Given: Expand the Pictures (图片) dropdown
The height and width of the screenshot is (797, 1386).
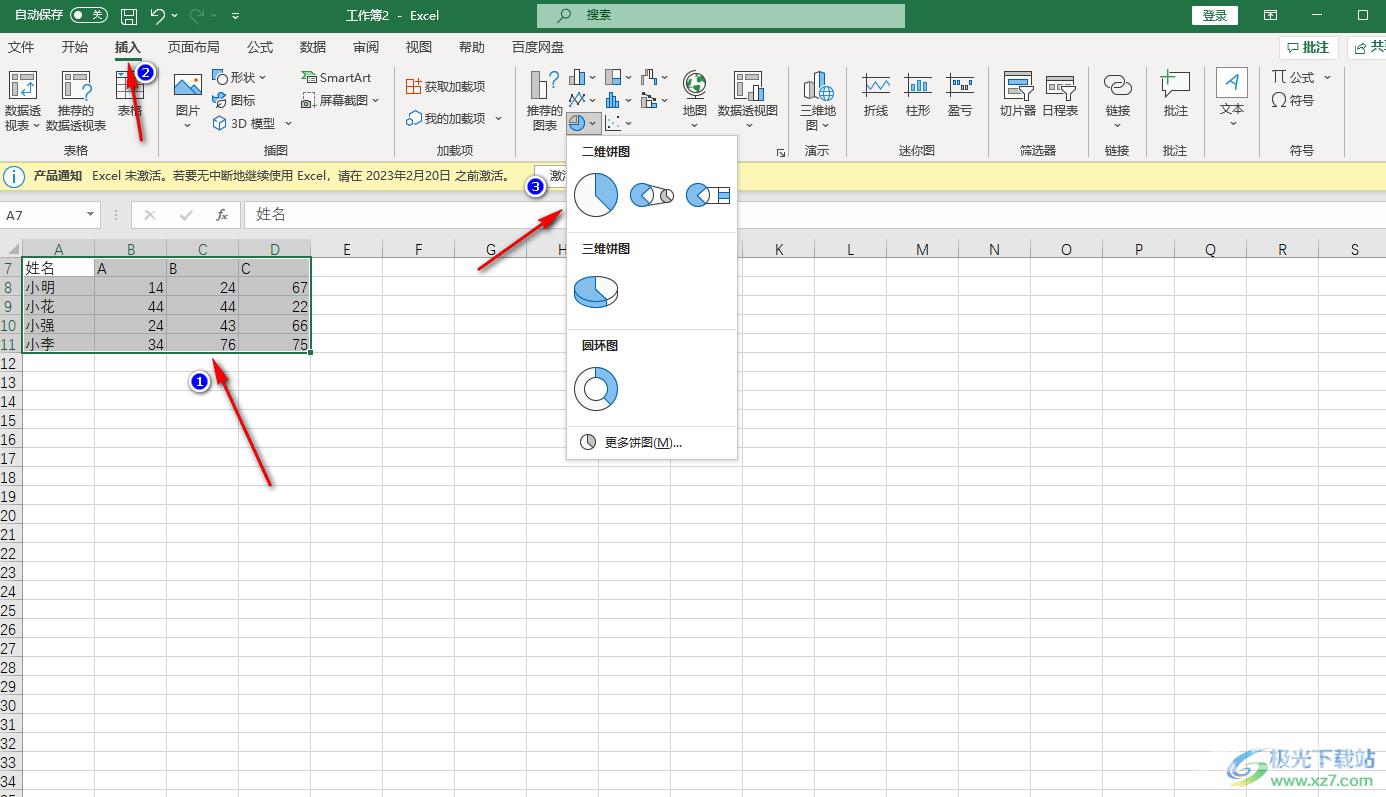Looking at the screenshot, I should pyautogui.click(x=188, y=124).
